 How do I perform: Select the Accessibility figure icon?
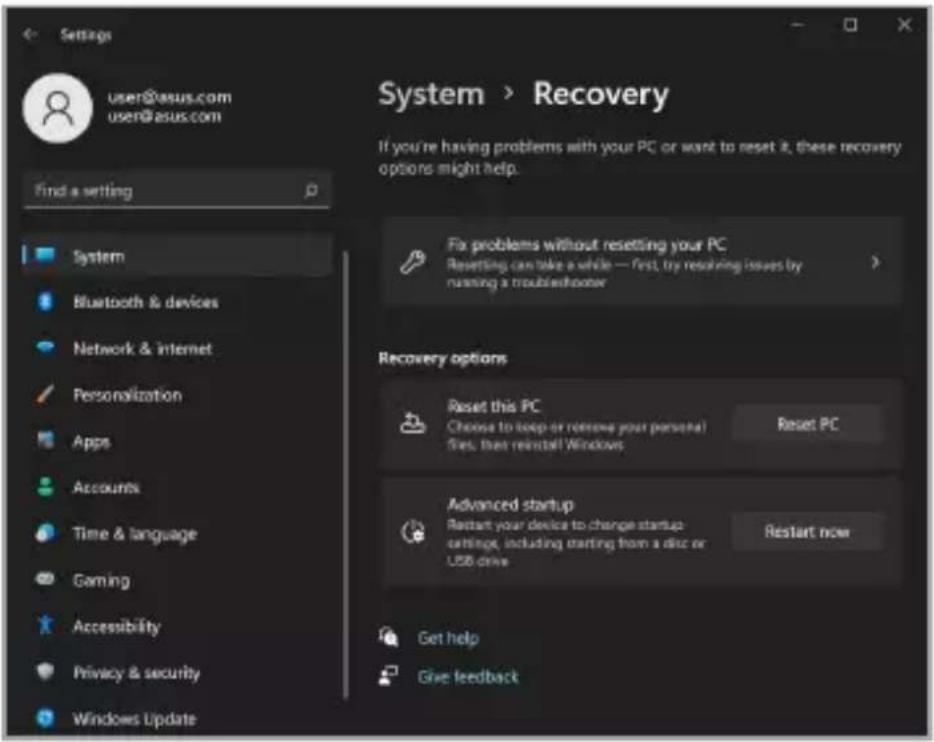tap(45, 625)
